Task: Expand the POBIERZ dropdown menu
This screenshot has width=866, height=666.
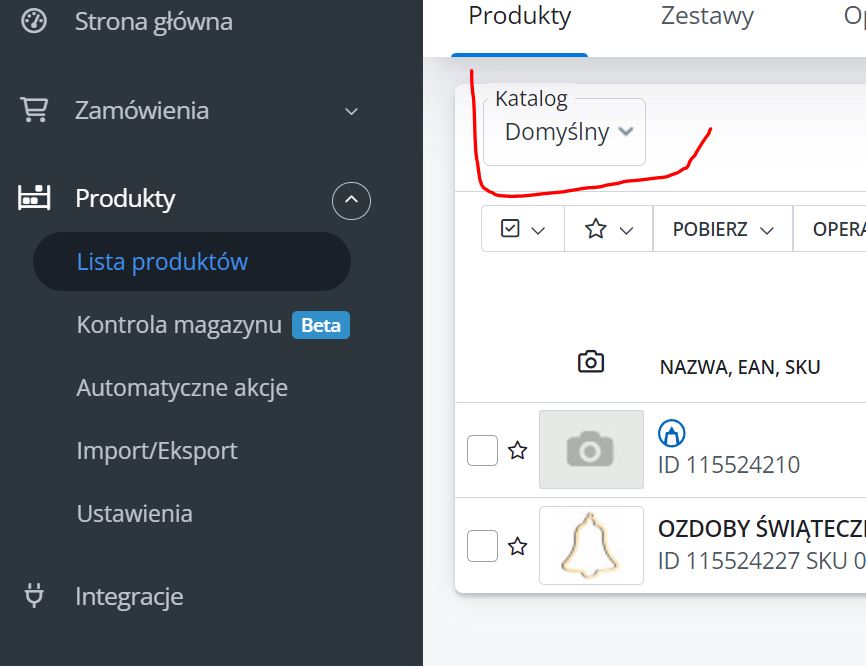Action: (723, 229)
